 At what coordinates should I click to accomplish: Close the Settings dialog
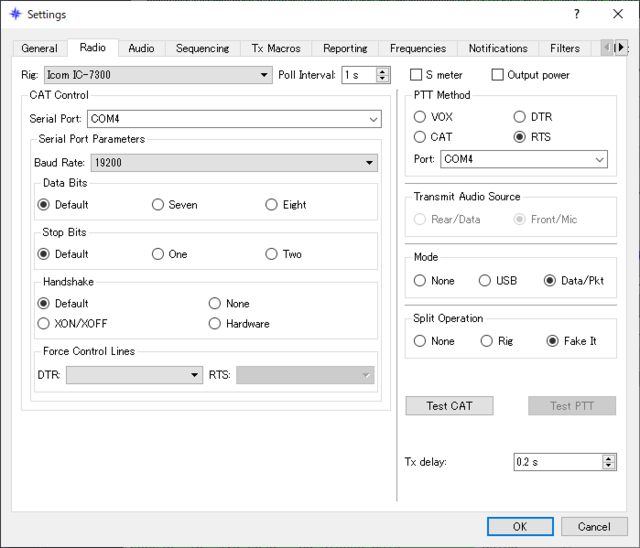(618, 14)
